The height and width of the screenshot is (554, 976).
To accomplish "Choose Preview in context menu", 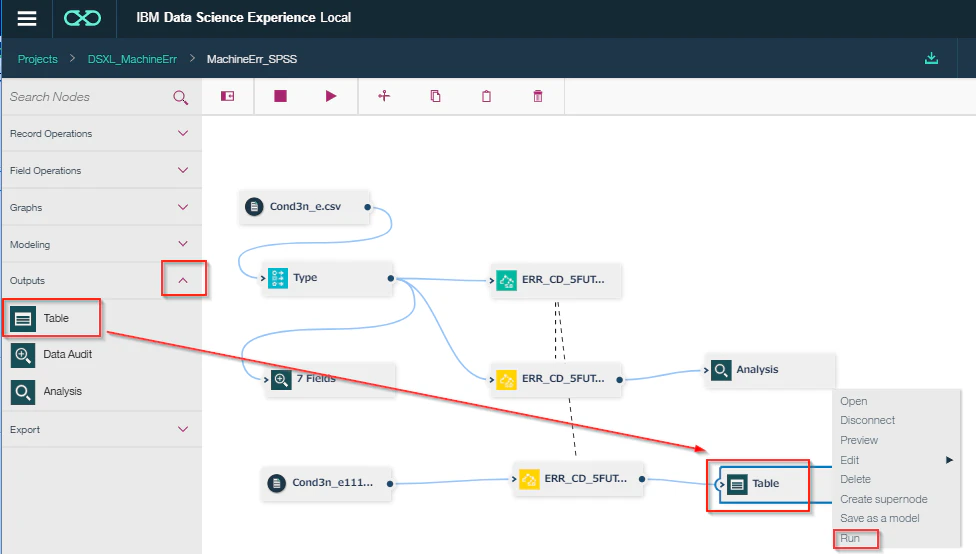I will click(859, 440).
